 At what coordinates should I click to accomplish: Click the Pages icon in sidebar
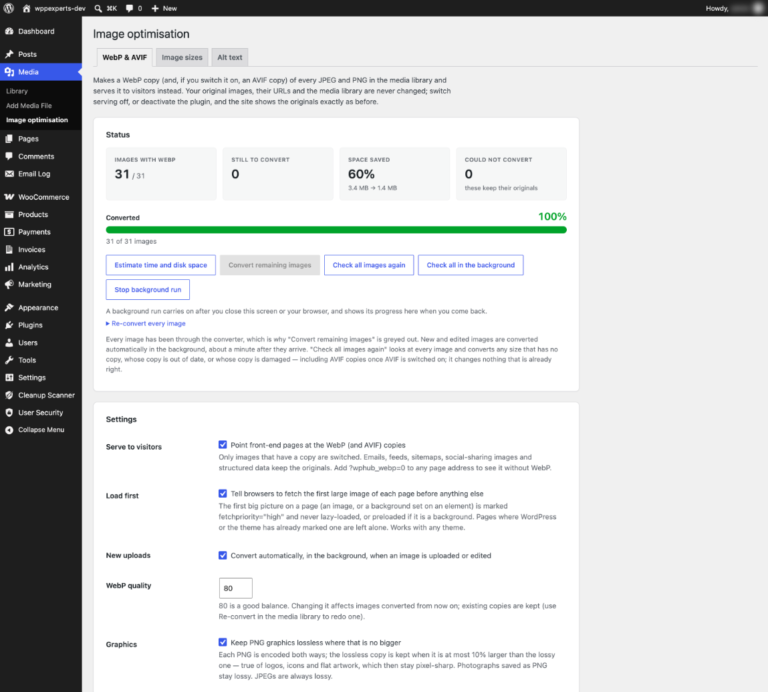pos(9,139)
